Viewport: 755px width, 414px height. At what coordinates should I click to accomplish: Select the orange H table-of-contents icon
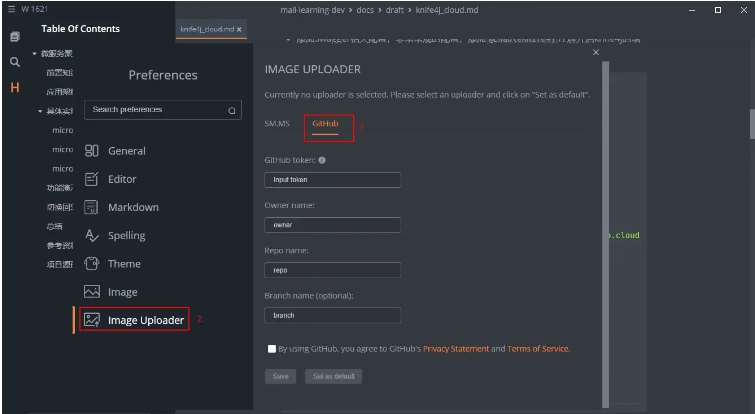click(x=15, y=88)
